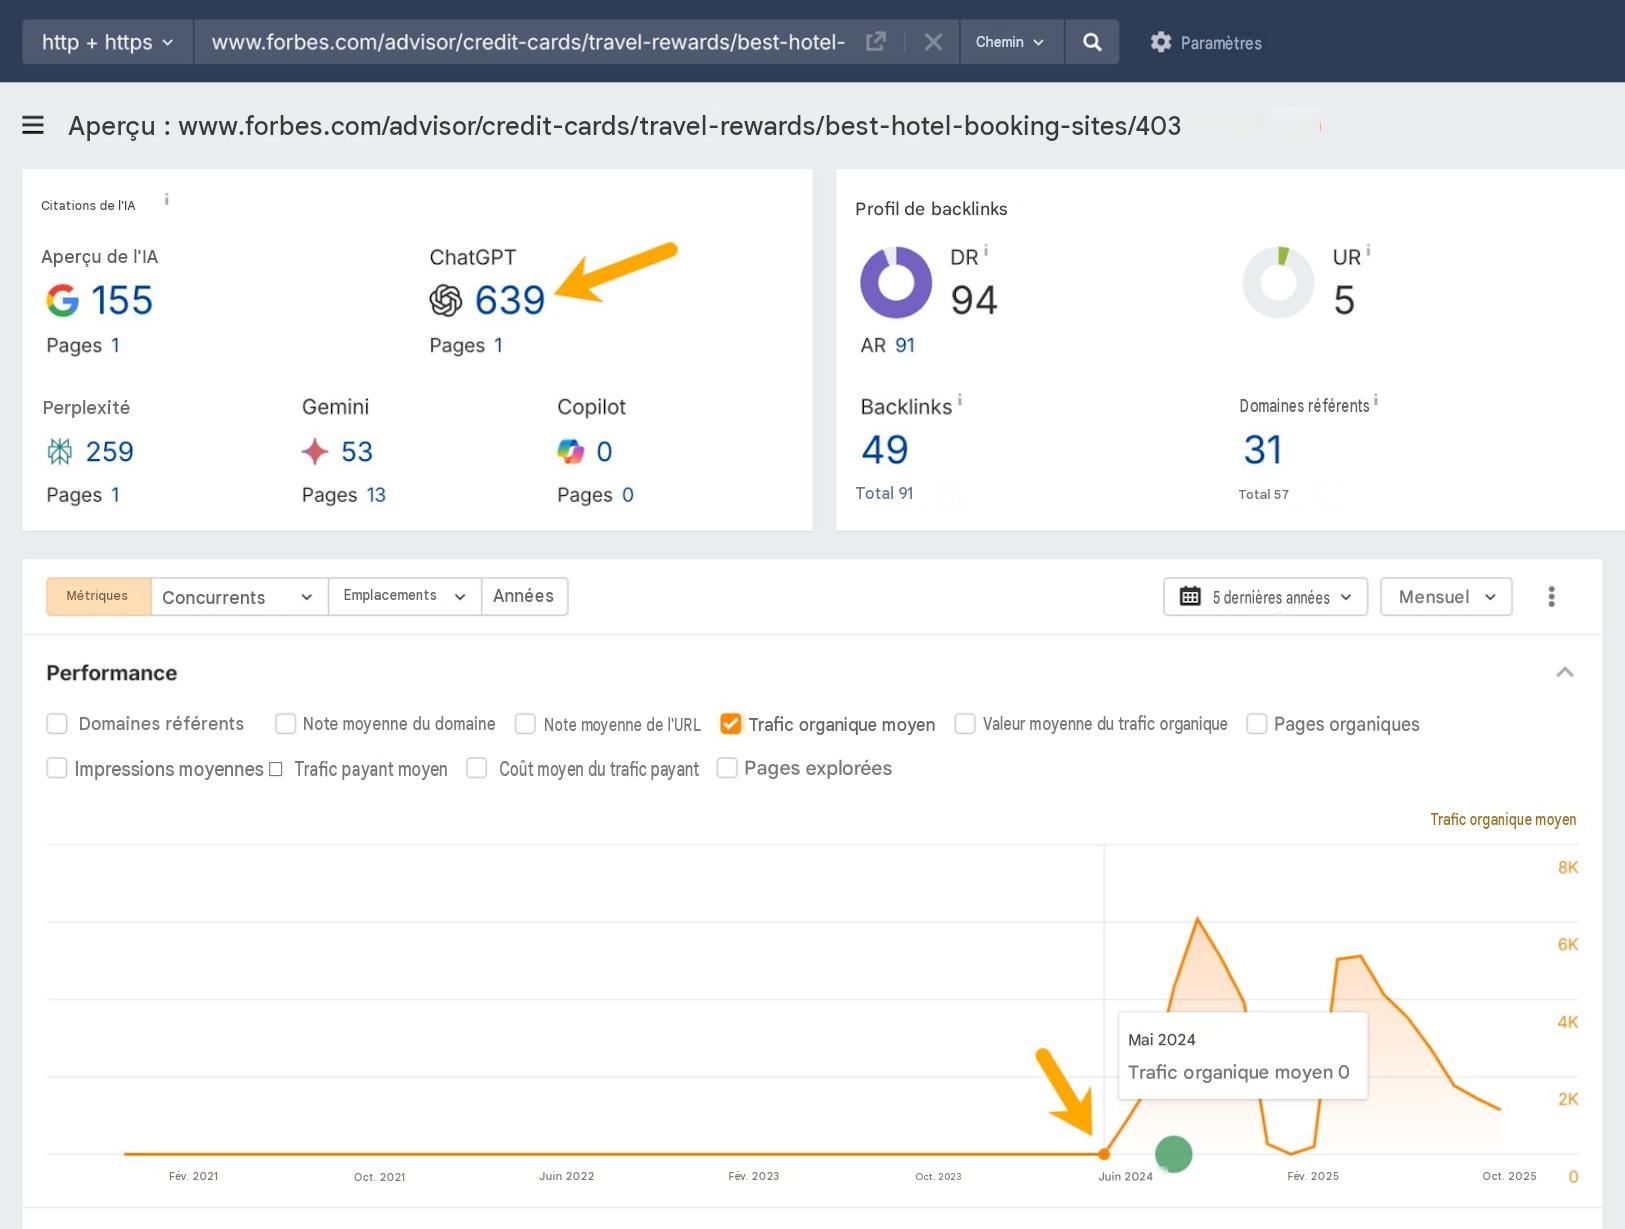
Task: Open the three-dot chart options menu
Action: click(x=1551, y=597)
